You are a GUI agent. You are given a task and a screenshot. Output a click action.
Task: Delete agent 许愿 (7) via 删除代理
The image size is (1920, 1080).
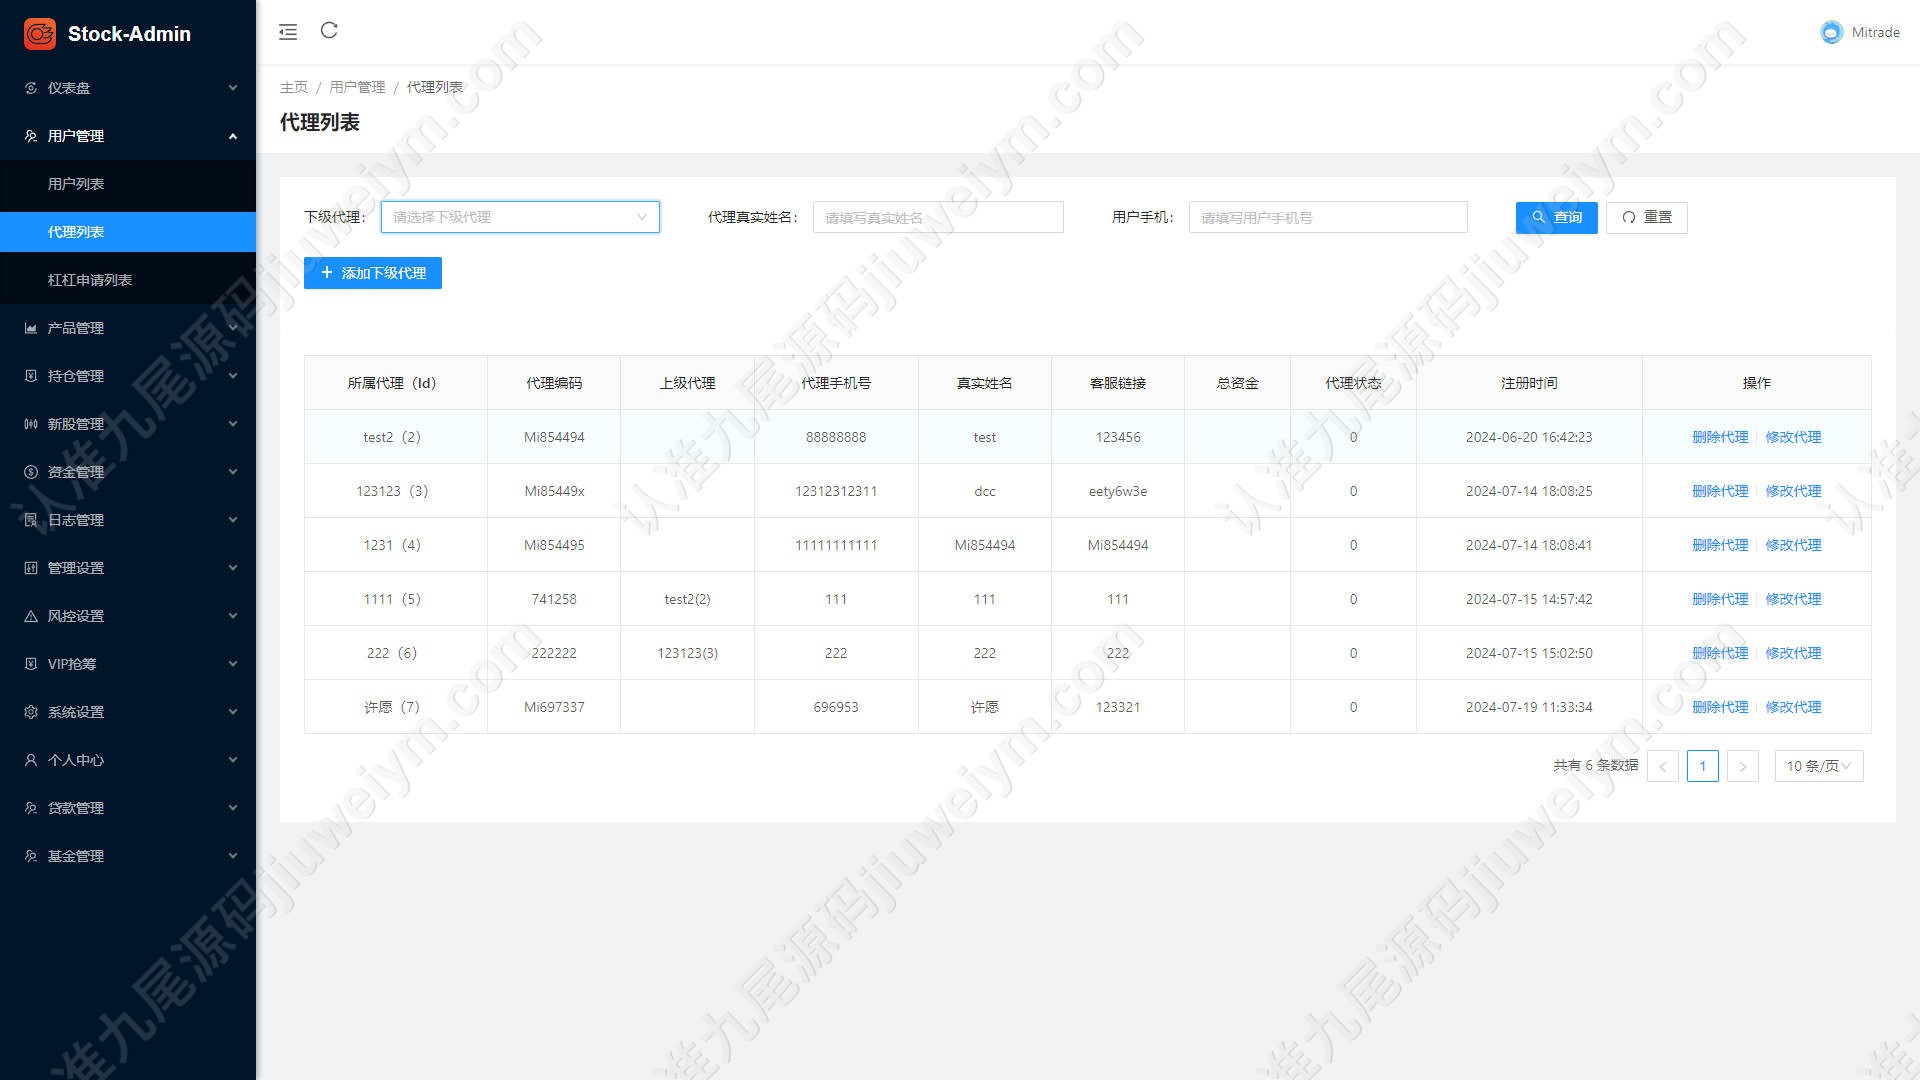click(1720, 707)
